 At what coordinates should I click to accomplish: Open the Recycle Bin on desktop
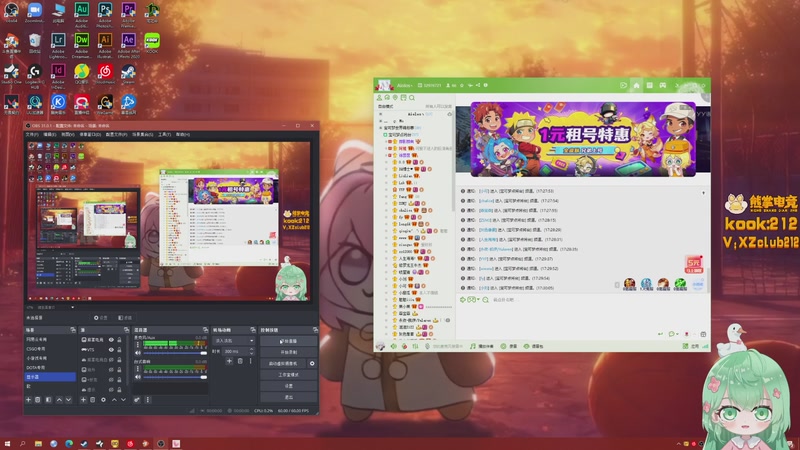(x=35, y=43)
